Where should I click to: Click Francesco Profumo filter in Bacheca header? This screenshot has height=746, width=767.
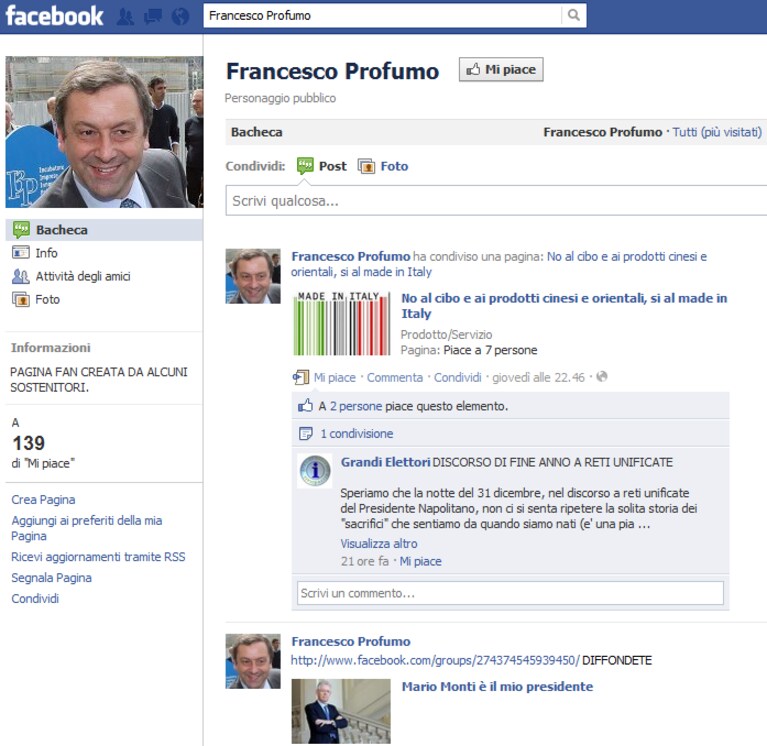tap(603, 132)
